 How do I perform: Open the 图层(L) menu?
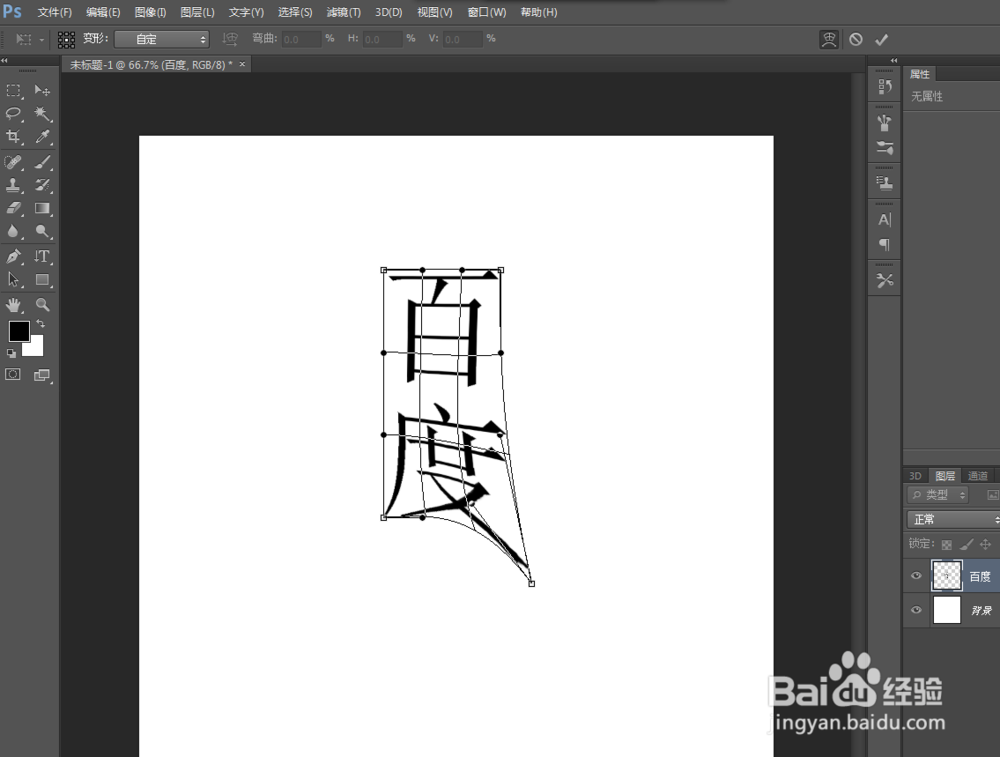[x=197, y=12]
